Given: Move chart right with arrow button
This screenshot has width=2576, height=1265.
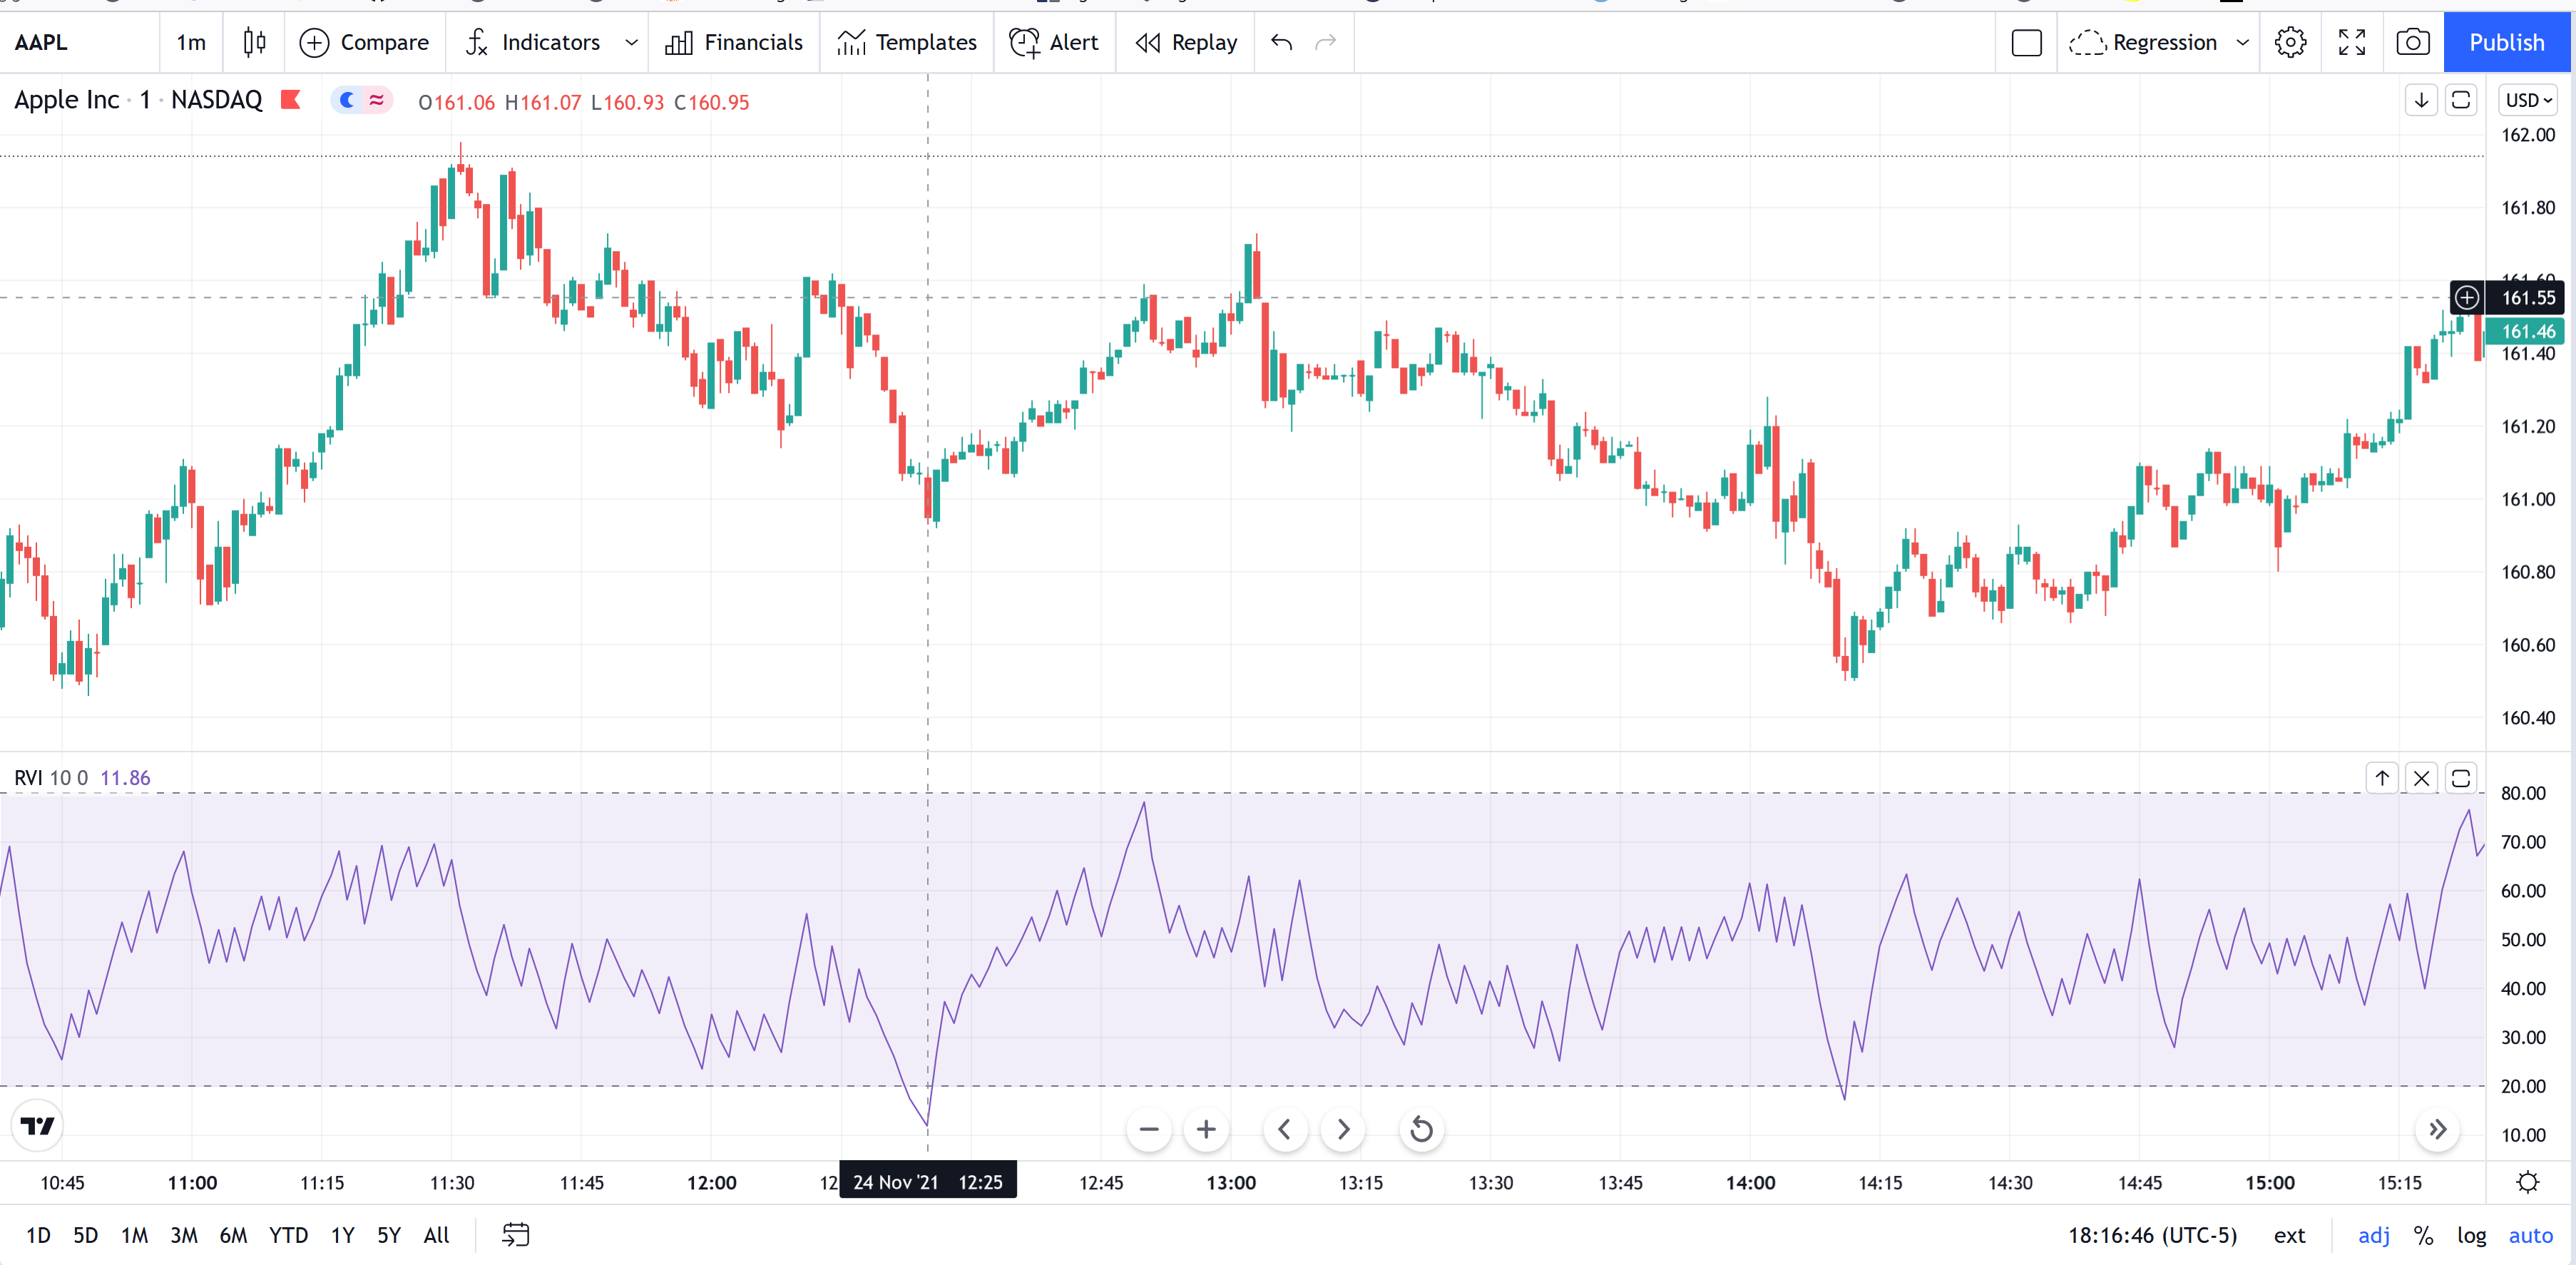Looking at the screenshot, I should click(x=1343, y=1129).
